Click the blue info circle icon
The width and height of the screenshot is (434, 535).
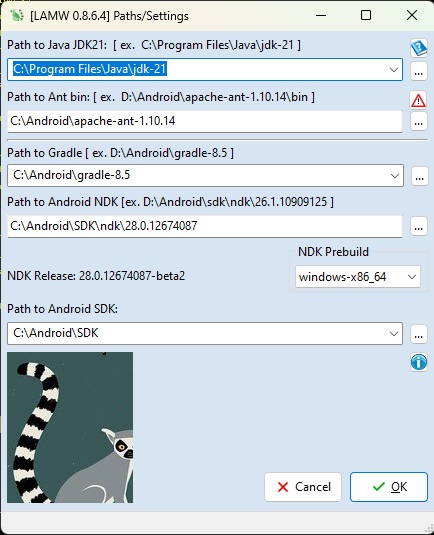coord(419,362)
